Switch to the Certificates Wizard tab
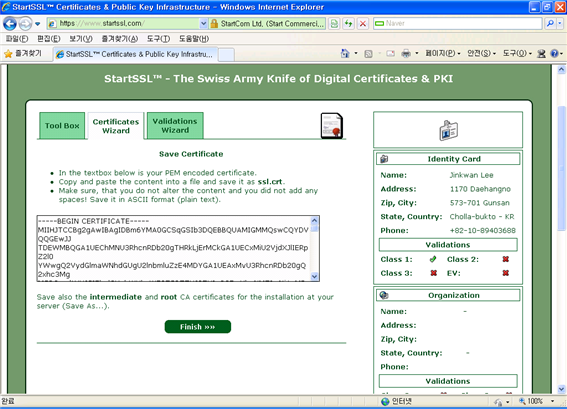 tap(116, 126)
